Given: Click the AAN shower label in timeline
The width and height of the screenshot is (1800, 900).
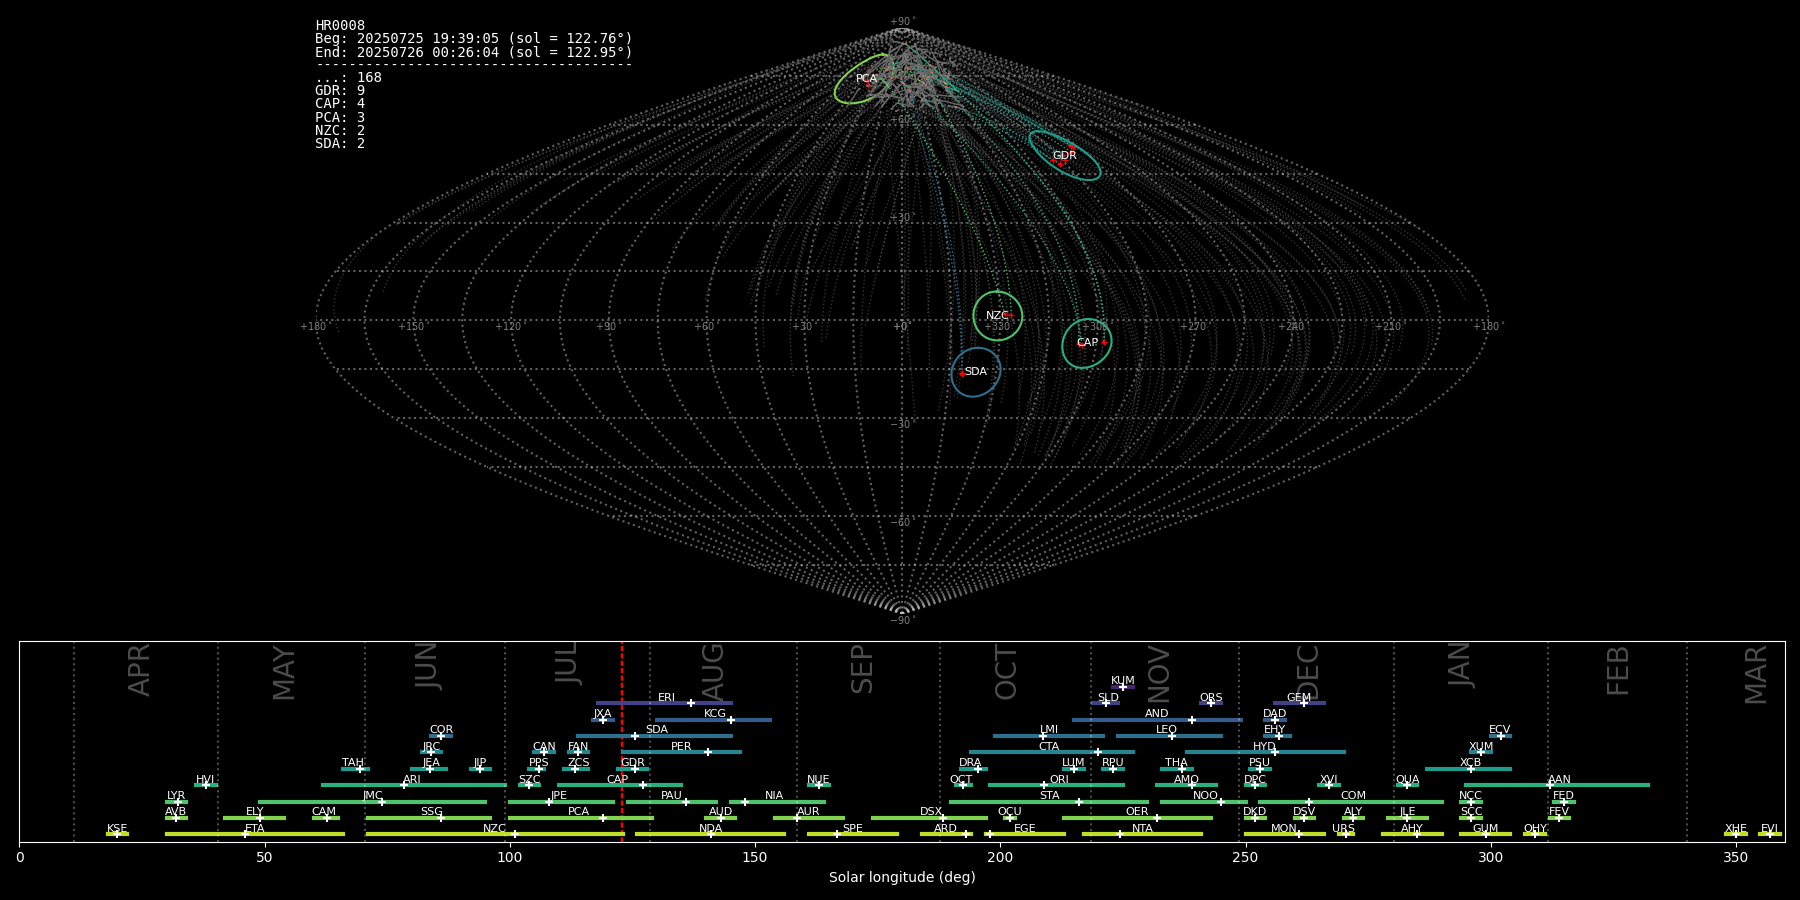Looking at the screenshot, I should tap(1559, 780).
